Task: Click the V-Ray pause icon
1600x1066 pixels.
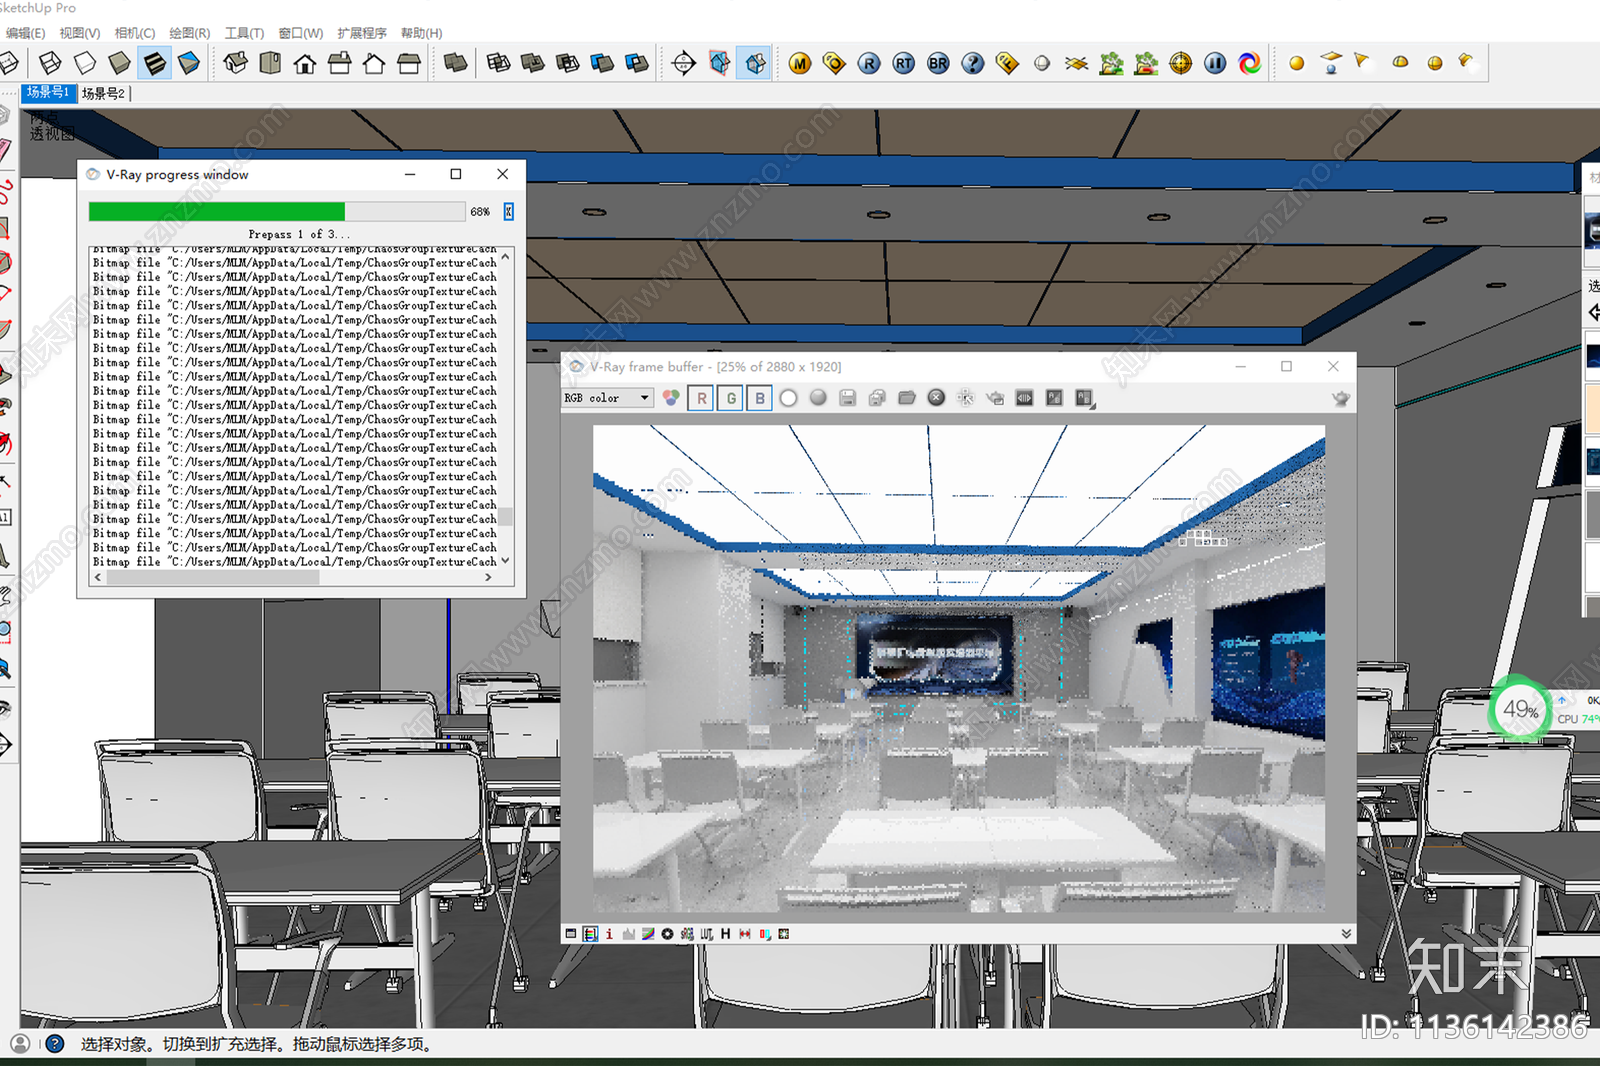Action: (1215, 63)
